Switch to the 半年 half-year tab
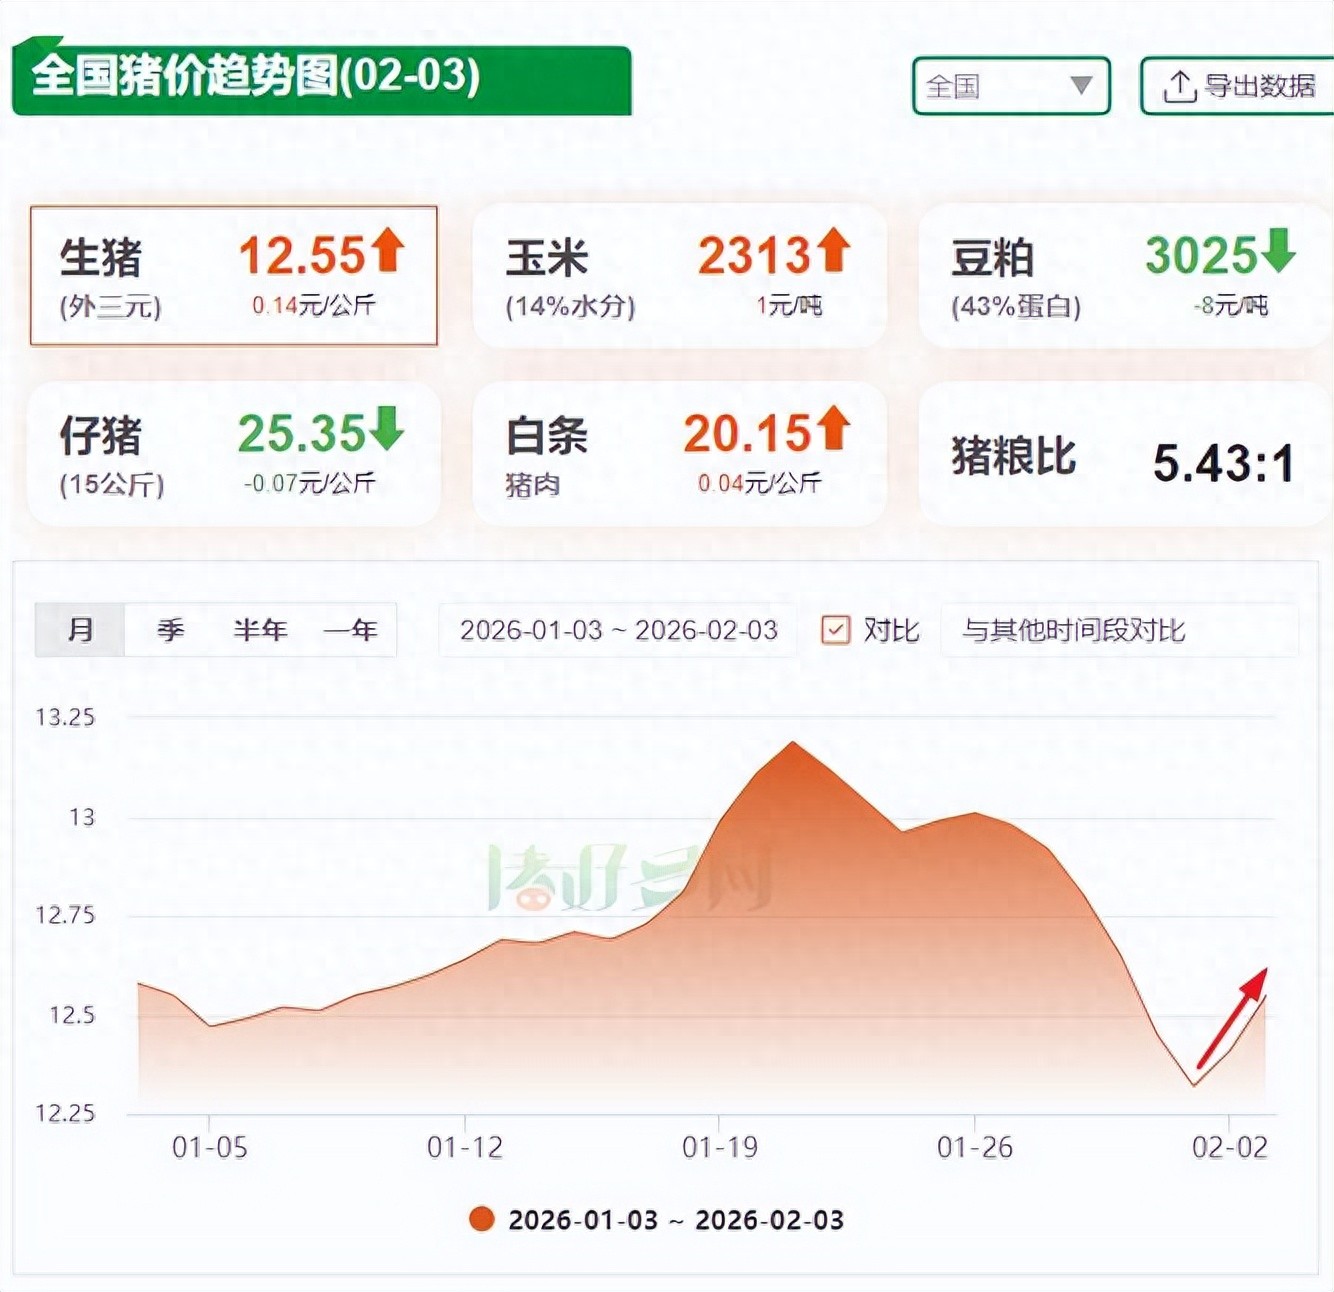This screenshot has width=1334, height=1292. pos(260,630)
